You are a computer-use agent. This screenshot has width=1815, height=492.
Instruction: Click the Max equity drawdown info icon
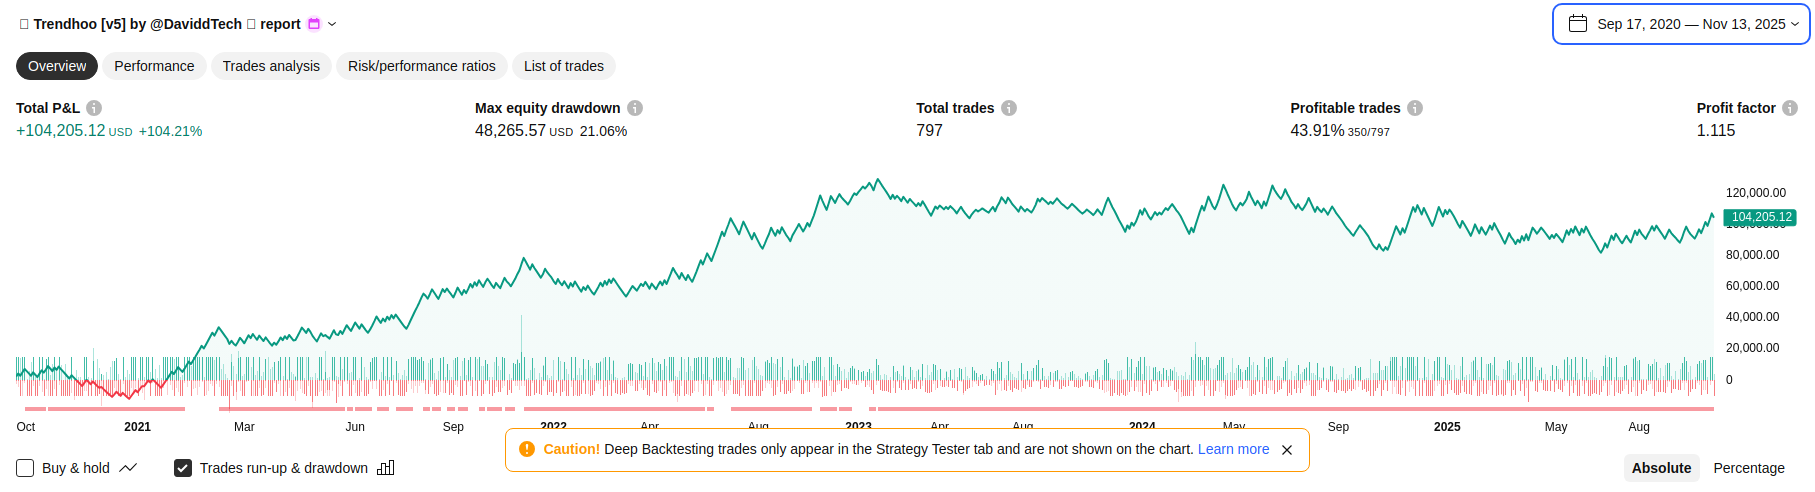coord(635,108)
